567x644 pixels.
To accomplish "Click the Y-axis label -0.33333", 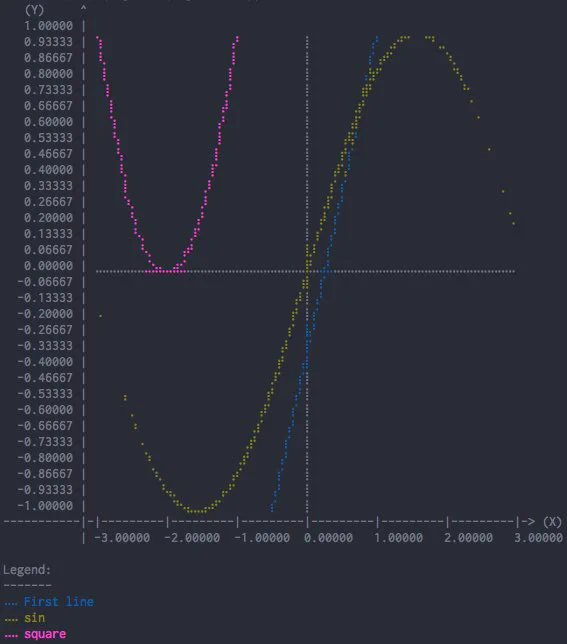I will (x=45, y=346).
